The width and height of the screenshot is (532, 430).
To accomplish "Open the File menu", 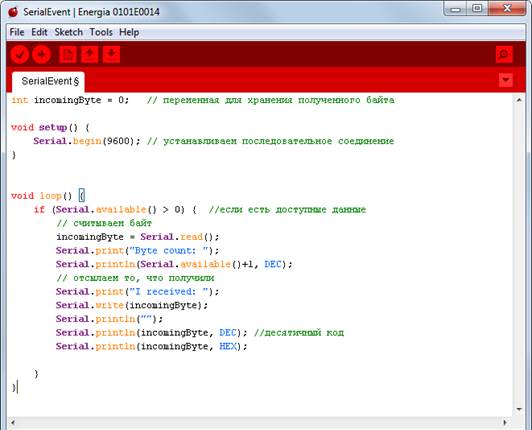I will pos(17,32).
